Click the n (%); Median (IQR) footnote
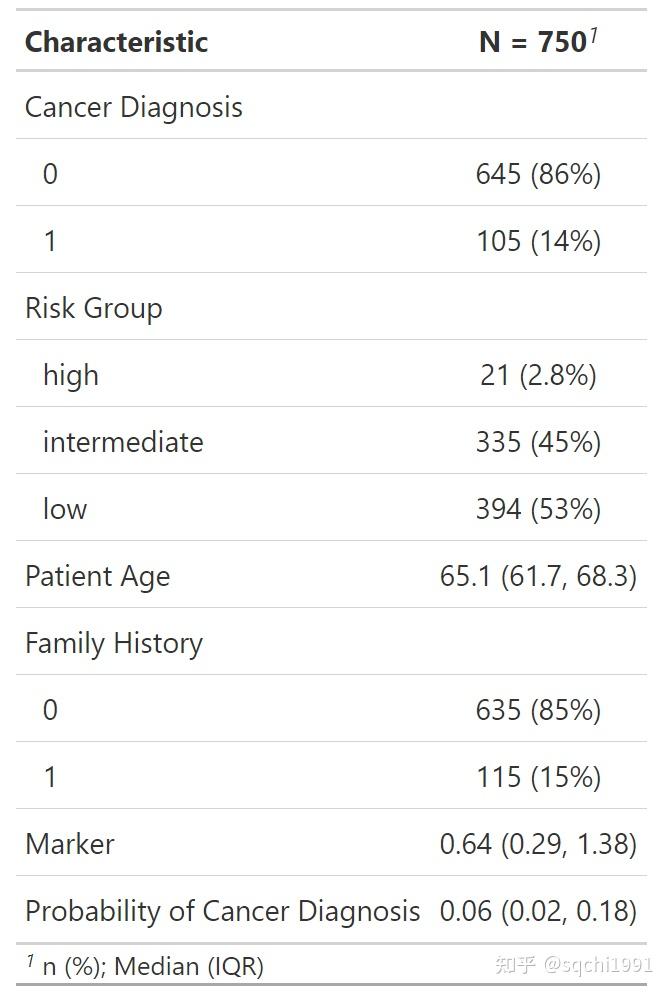 [152, 967]
